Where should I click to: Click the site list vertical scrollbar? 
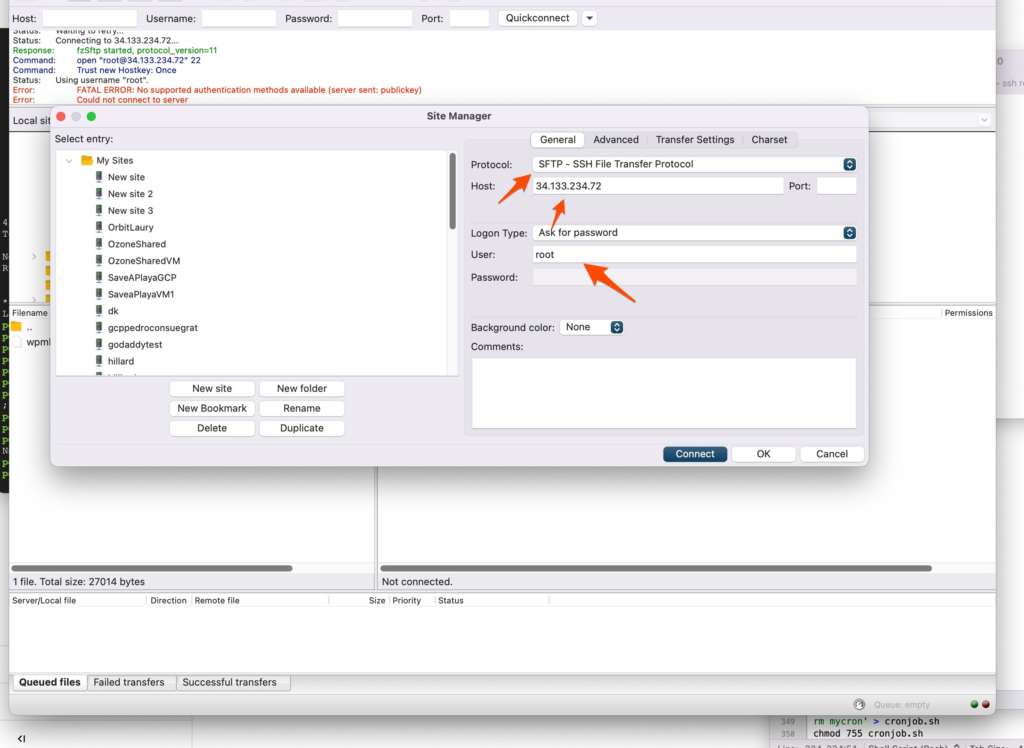452,190
